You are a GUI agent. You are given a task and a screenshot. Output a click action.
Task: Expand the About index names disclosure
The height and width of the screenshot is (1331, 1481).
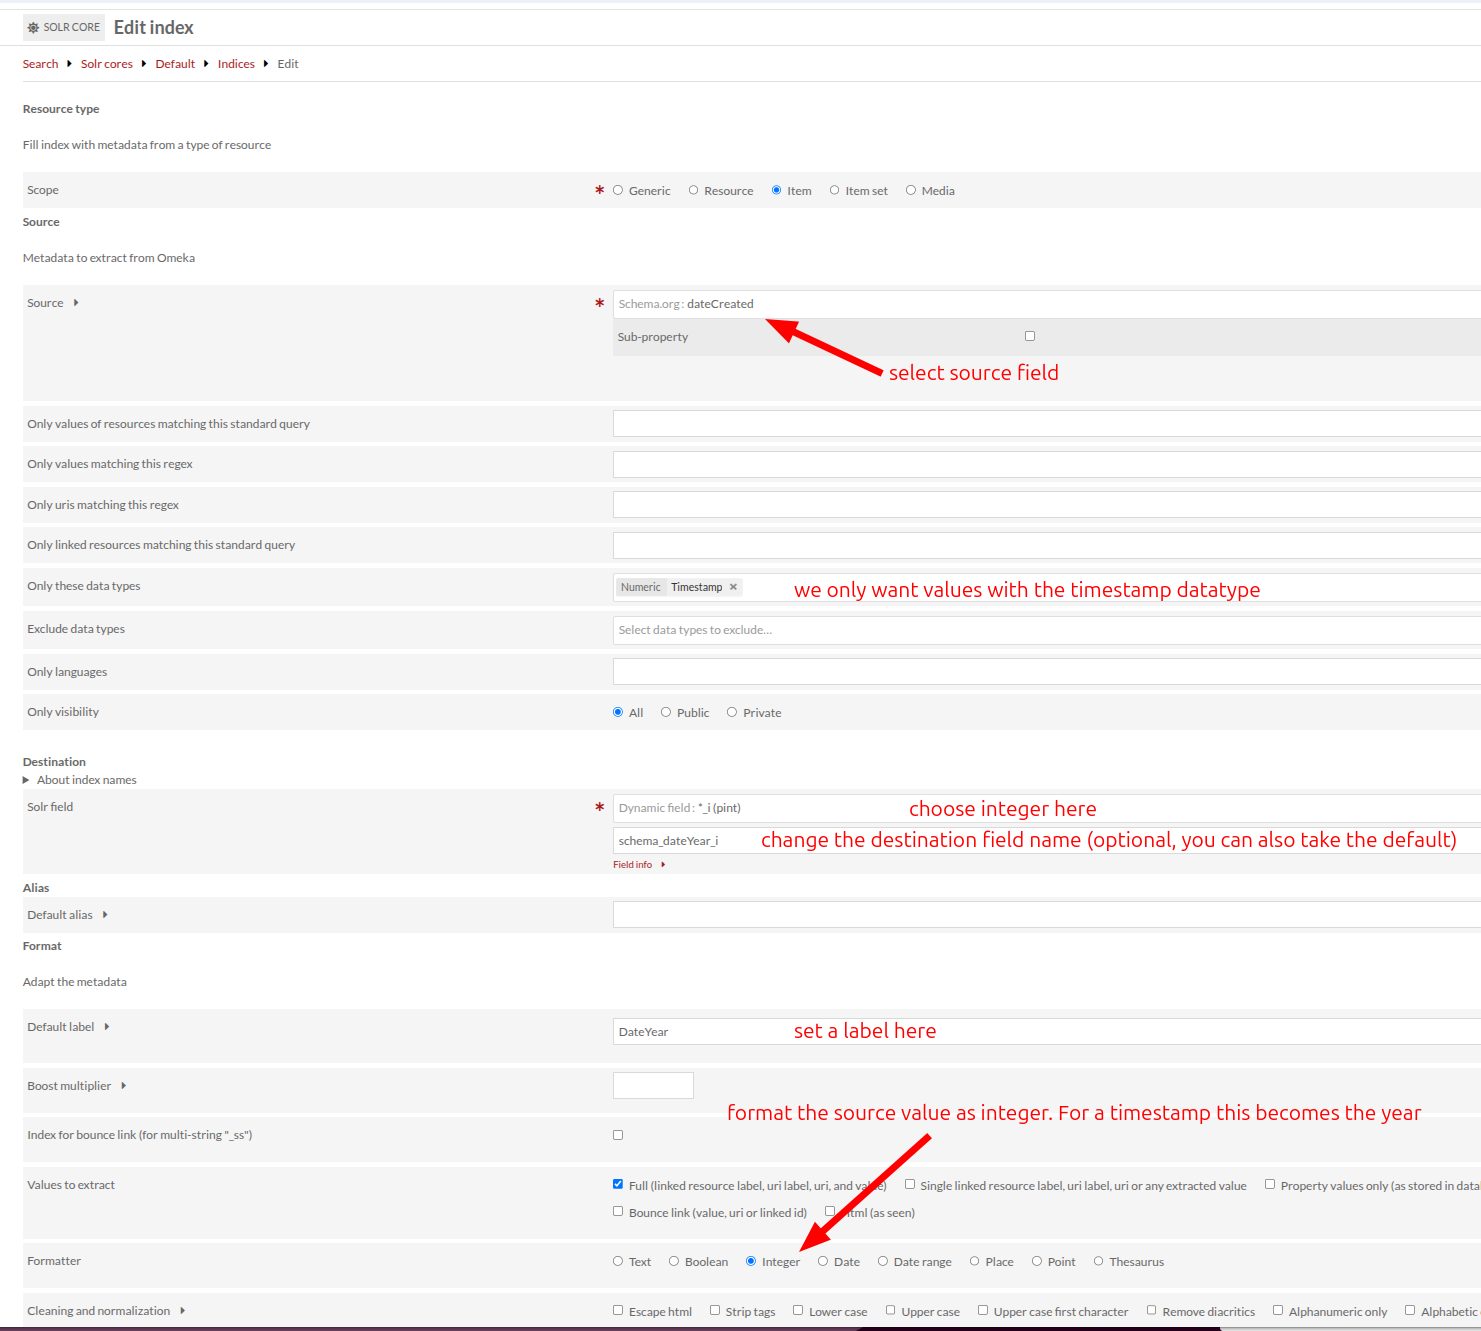tap(27, 780)
